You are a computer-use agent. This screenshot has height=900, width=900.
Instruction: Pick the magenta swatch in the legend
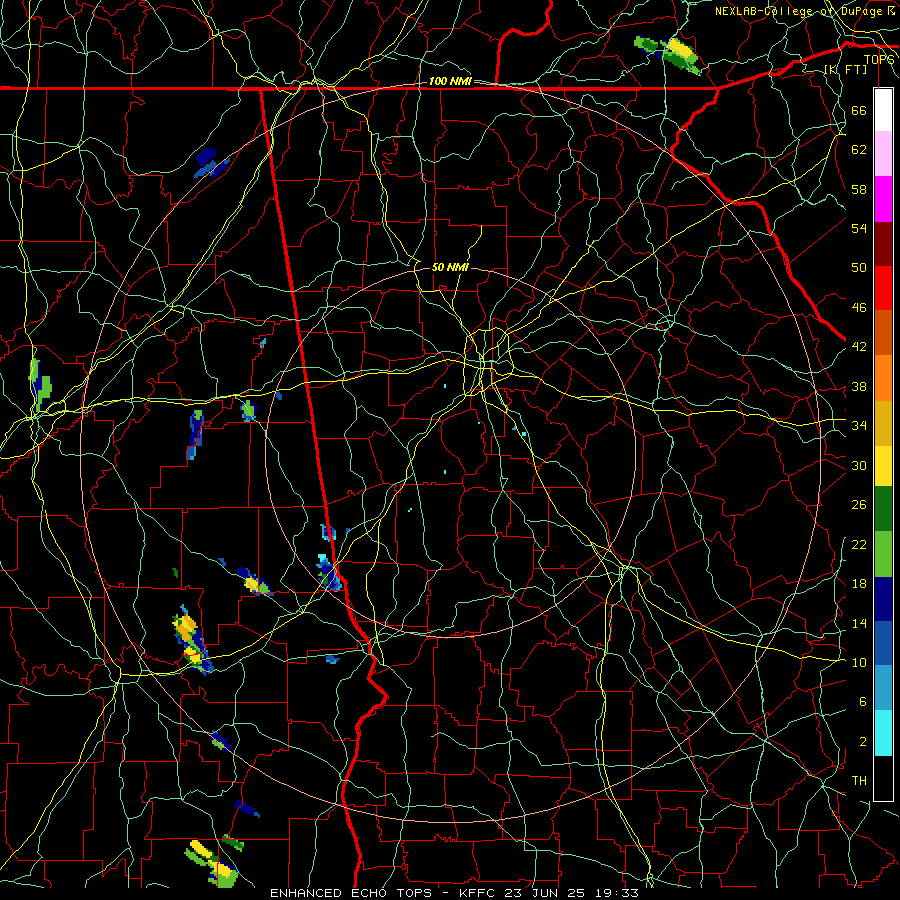click(883, 199)
